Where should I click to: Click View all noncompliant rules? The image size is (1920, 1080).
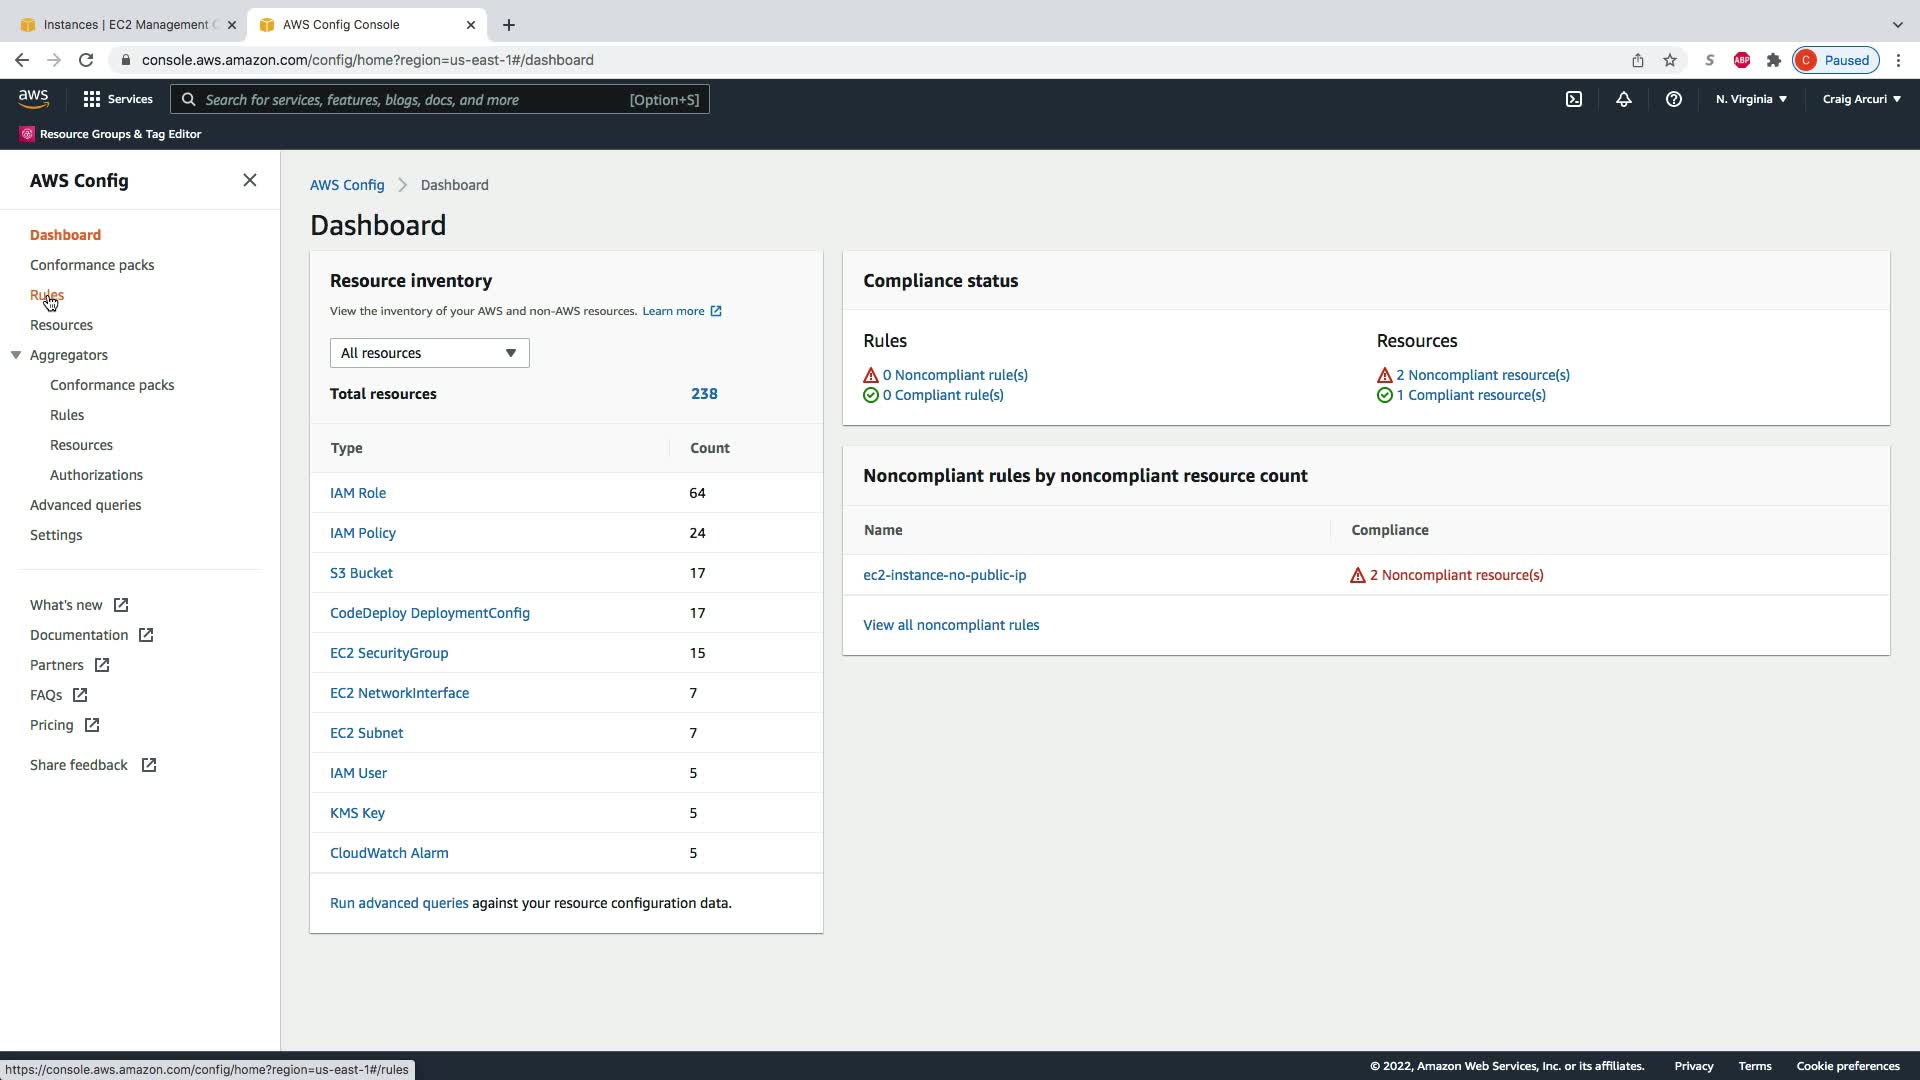(950, 625)
